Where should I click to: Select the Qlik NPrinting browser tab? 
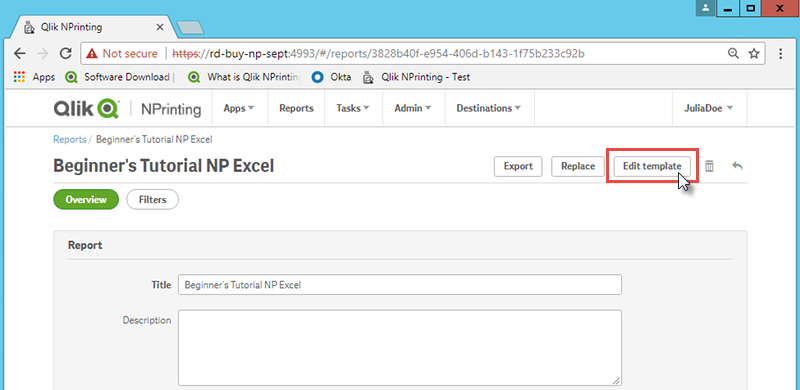tap(93, 27)
